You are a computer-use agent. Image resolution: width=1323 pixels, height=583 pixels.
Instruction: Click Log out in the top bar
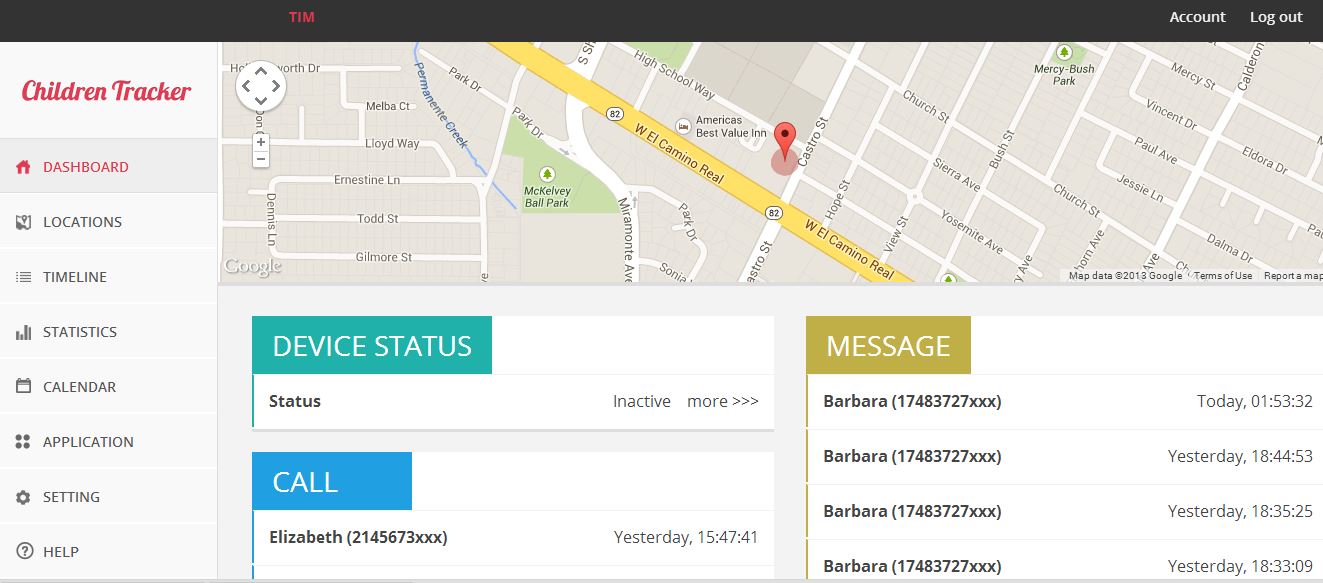click(x=1276, y=17)
